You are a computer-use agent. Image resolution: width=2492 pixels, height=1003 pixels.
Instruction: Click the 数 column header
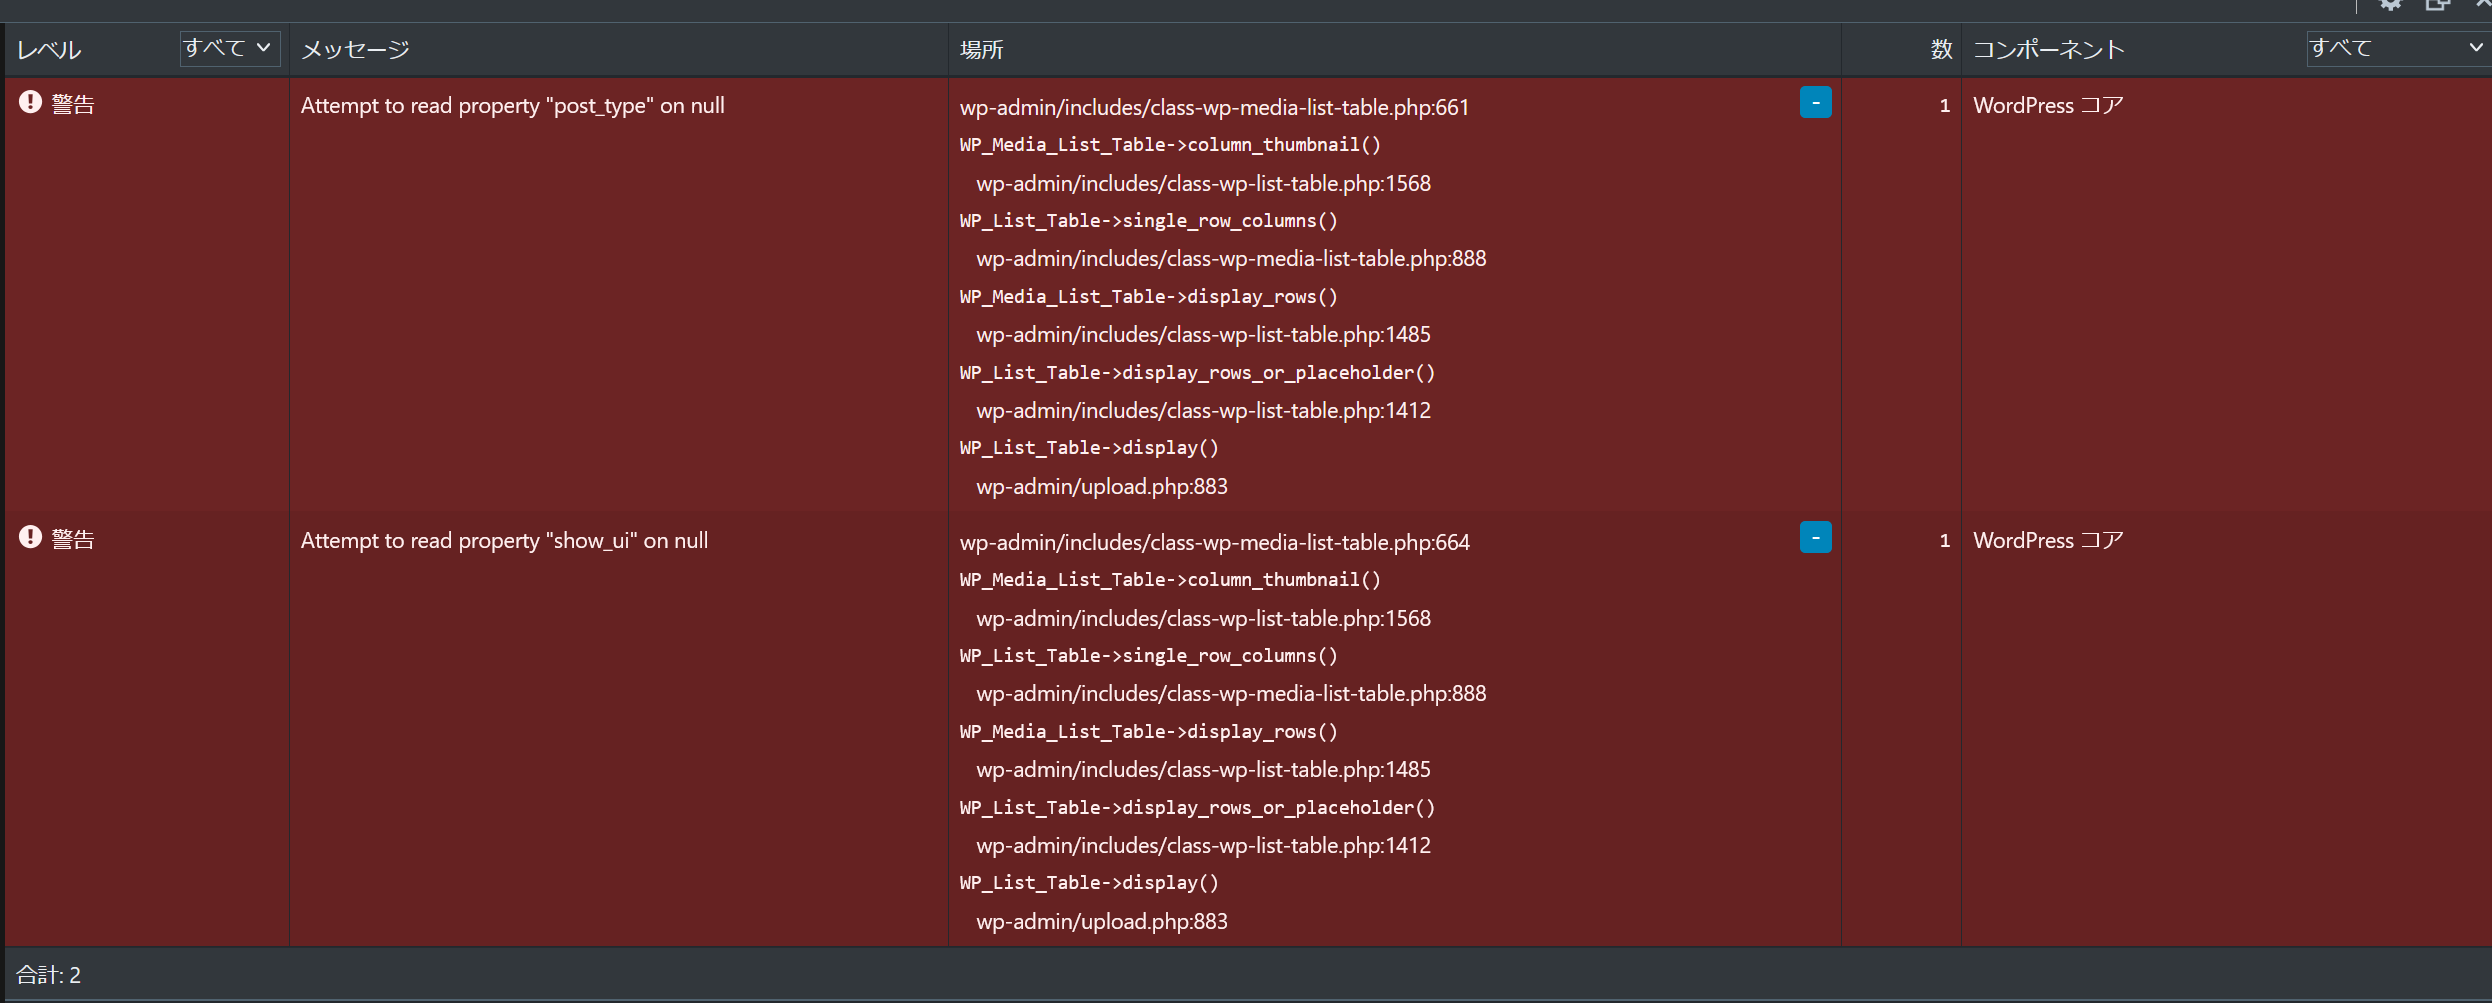pyautogui.click(x=1940, y=49)
